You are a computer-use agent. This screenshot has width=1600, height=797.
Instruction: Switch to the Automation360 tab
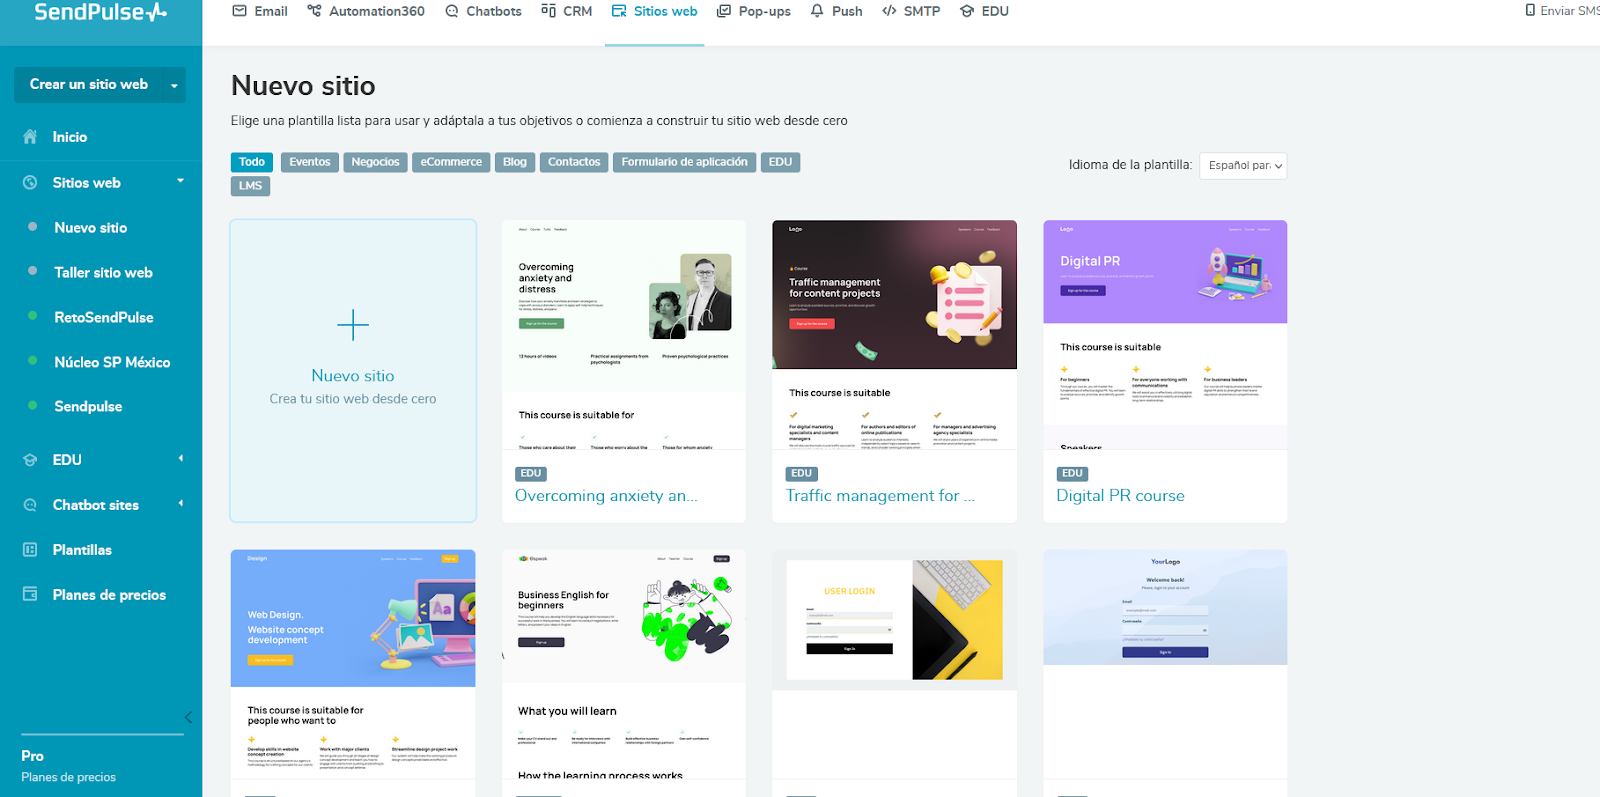click(x=366, y=11)
